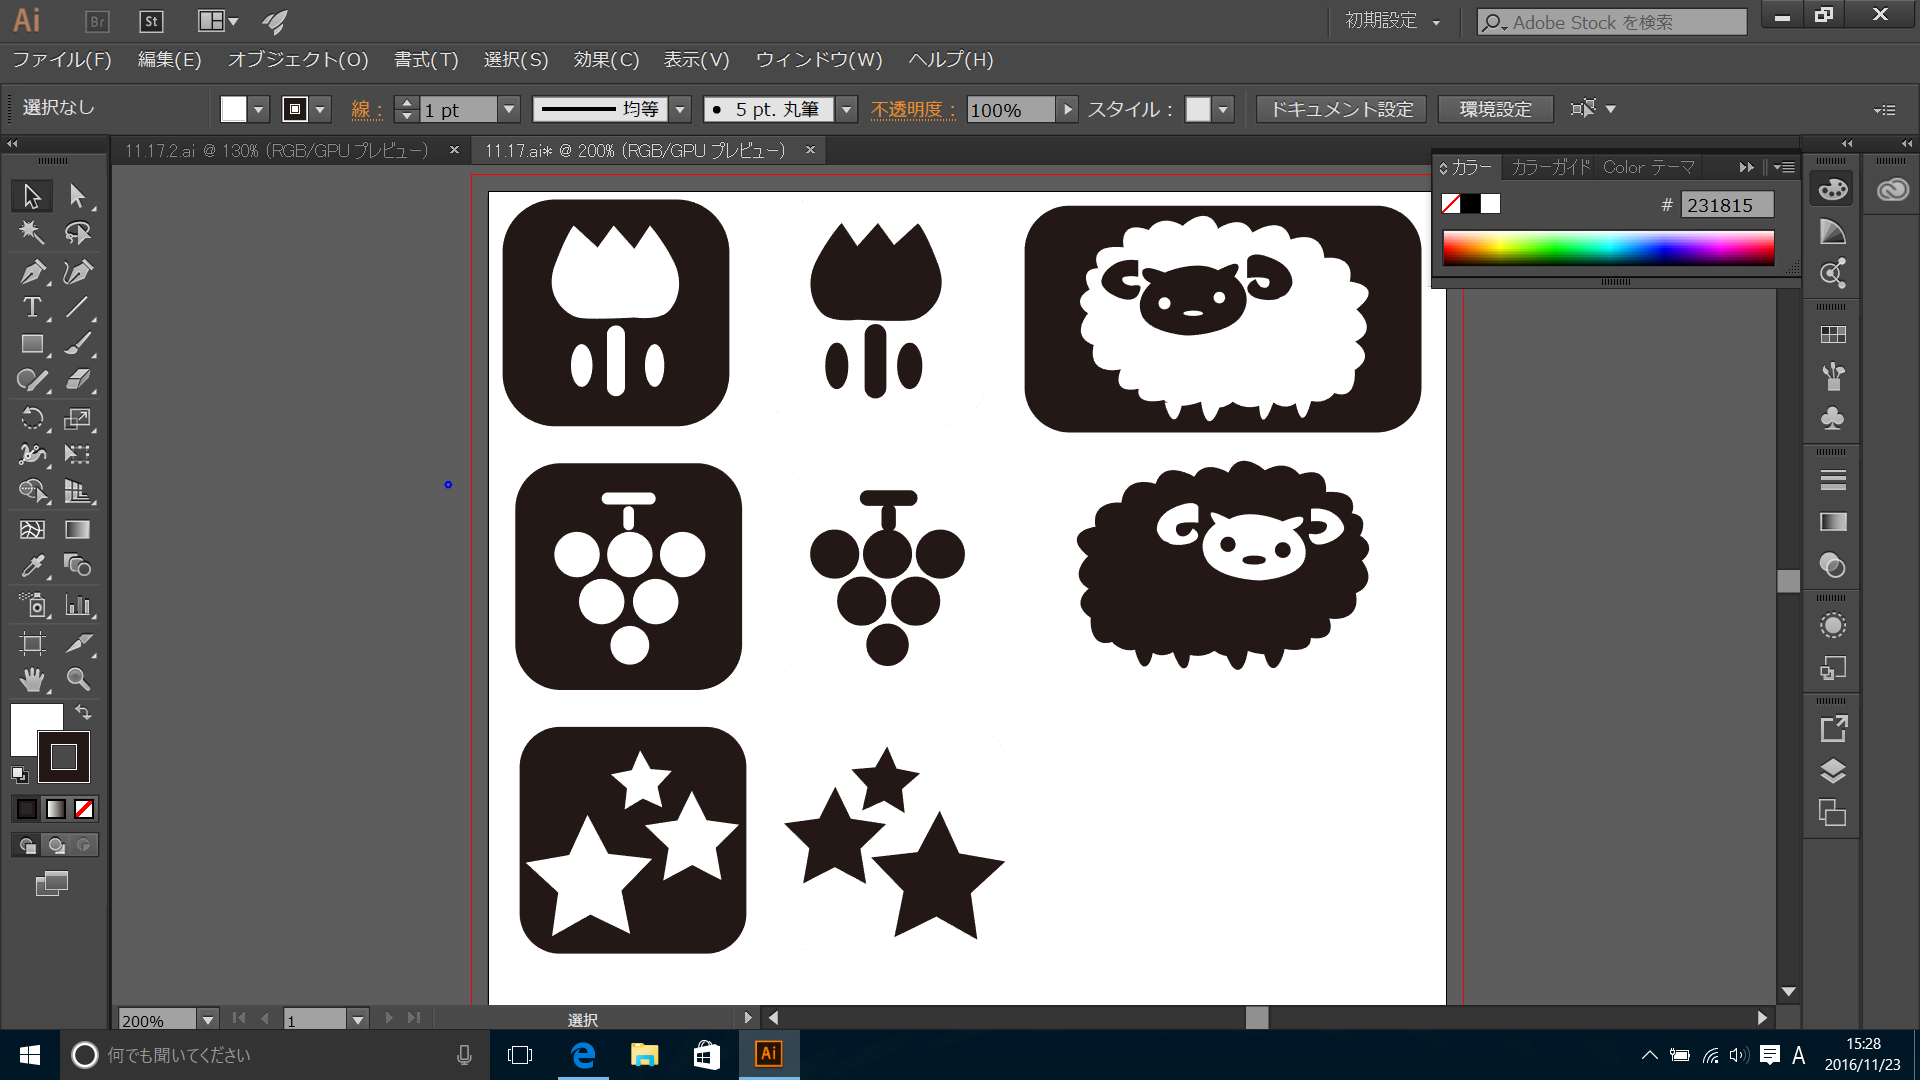Image resolution: width=1920 pixels, height=1080 pixels.
Task: Select the Zoom tool
Action: coord(77,680)
